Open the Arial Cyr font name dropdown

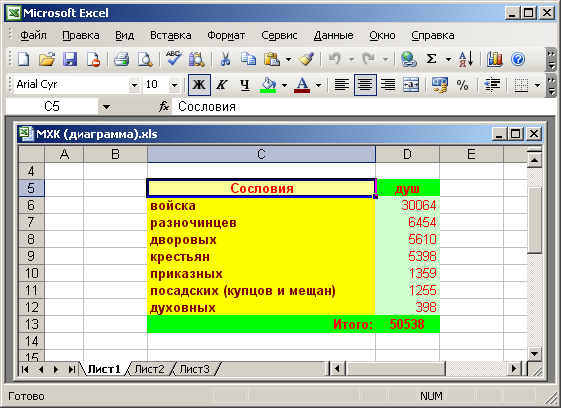[x=134, y=85]
